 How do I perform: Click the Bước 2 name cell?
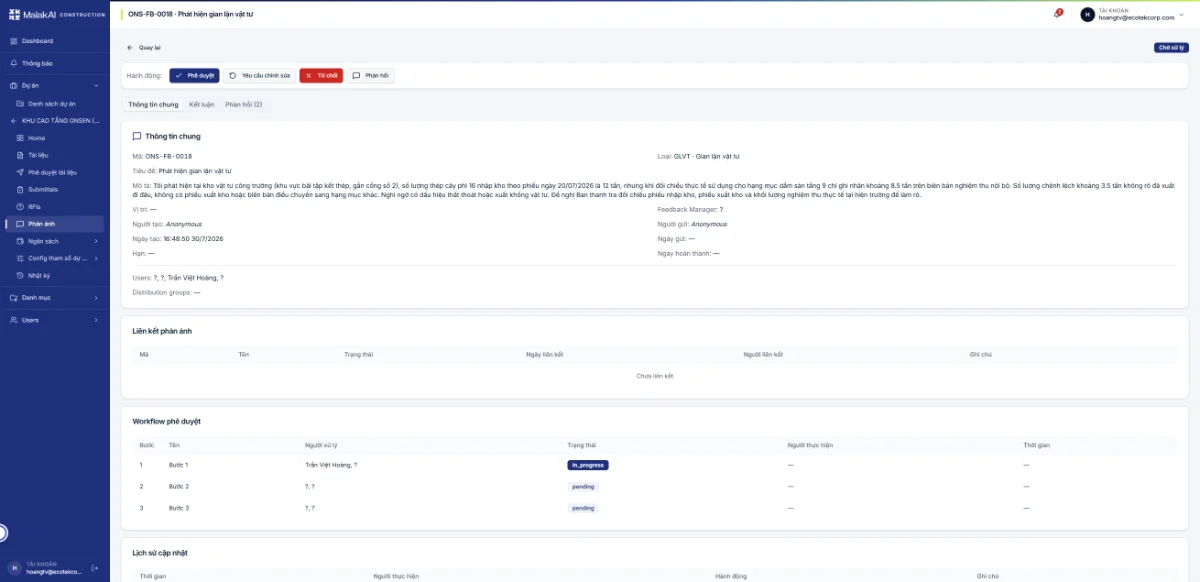(x=179, y=487)
